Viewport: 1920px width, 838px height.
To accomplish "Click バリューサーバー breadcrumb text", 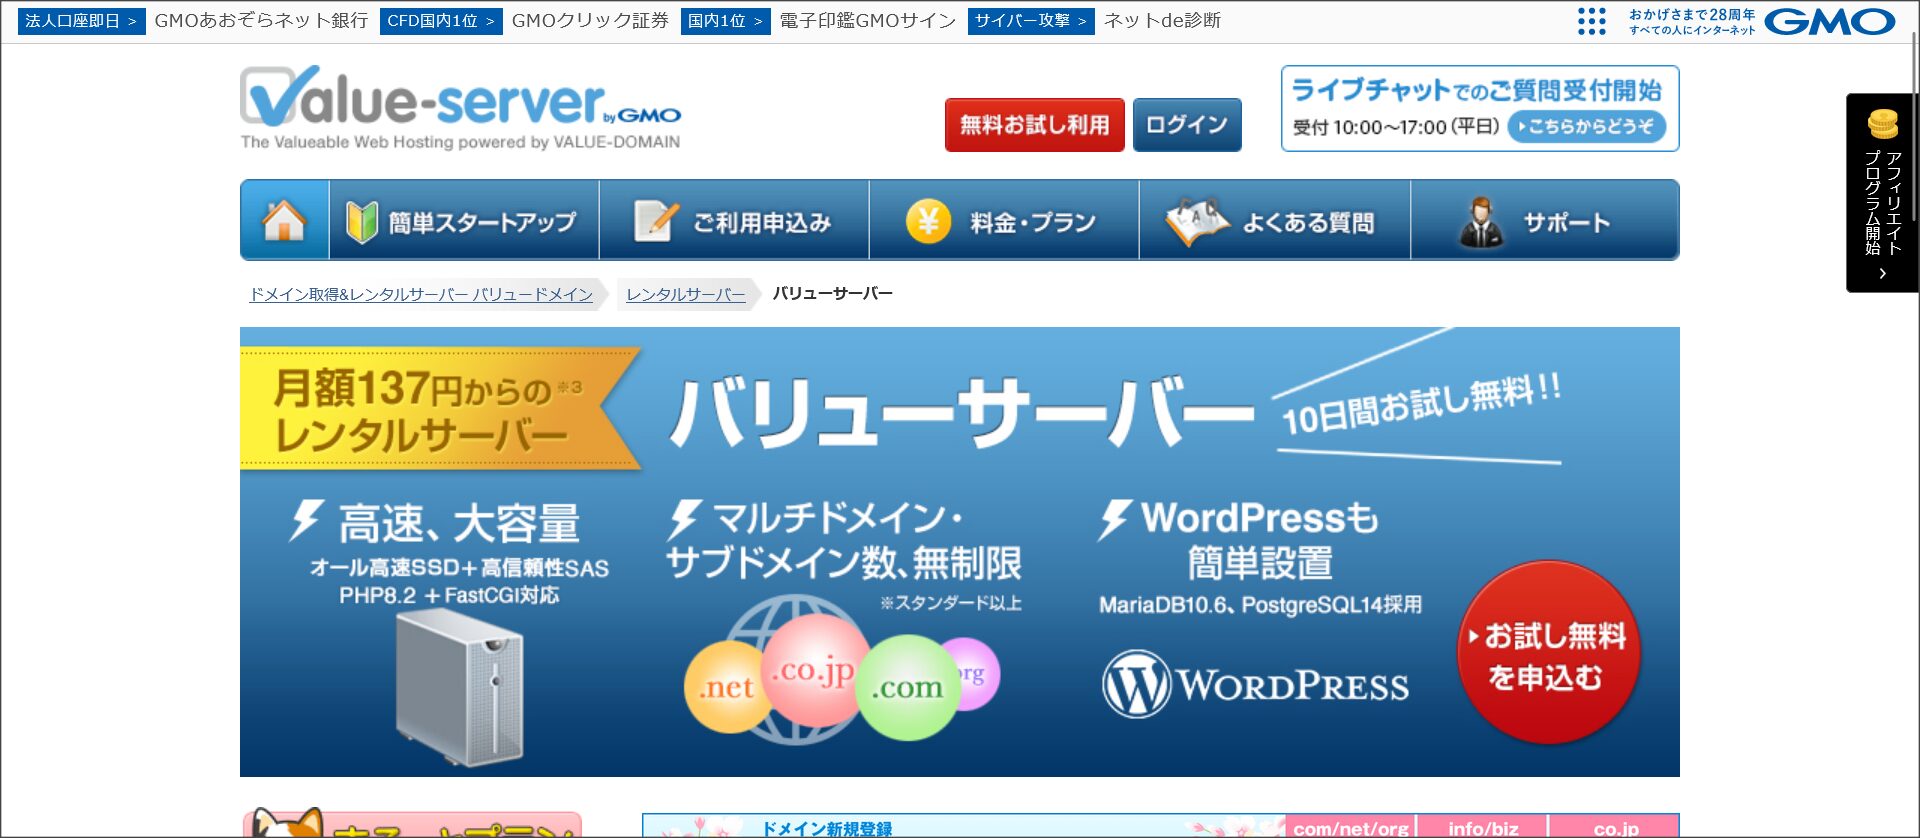I will tap(832, 294).
